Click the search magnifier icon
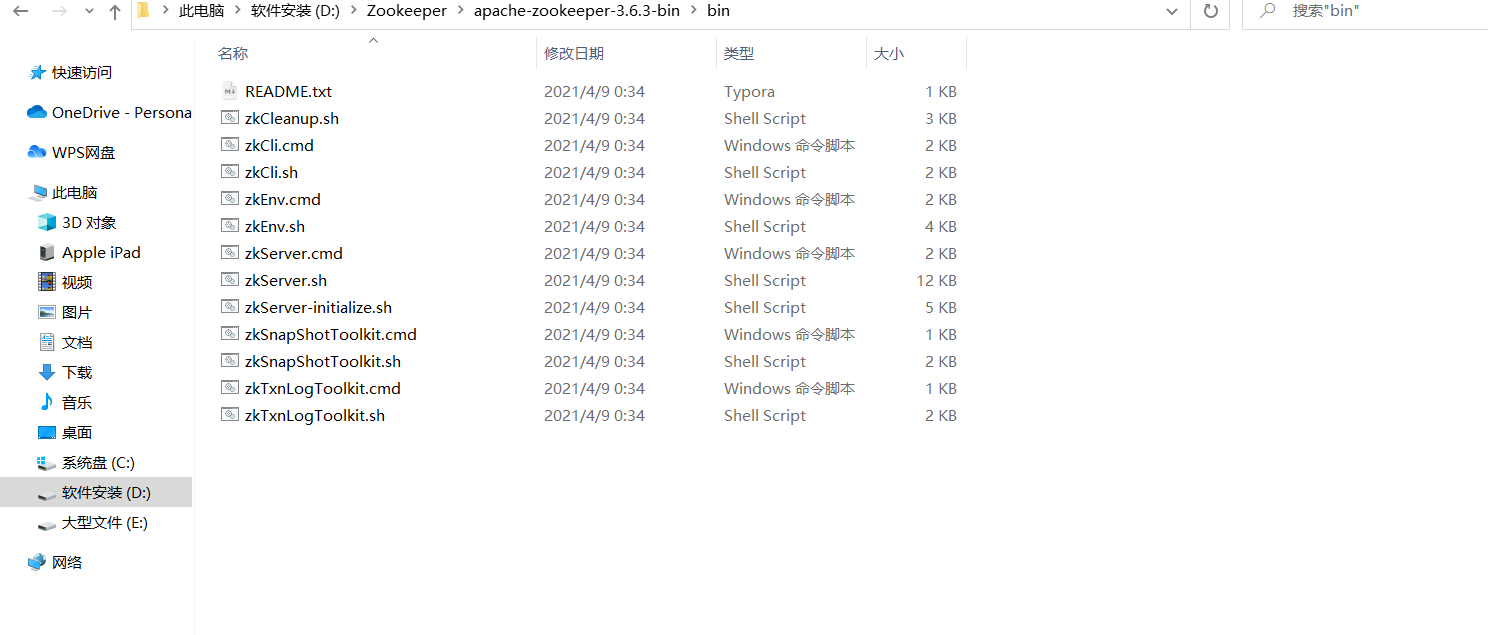Screen dimensions: 1488x635 (1268, 11)
